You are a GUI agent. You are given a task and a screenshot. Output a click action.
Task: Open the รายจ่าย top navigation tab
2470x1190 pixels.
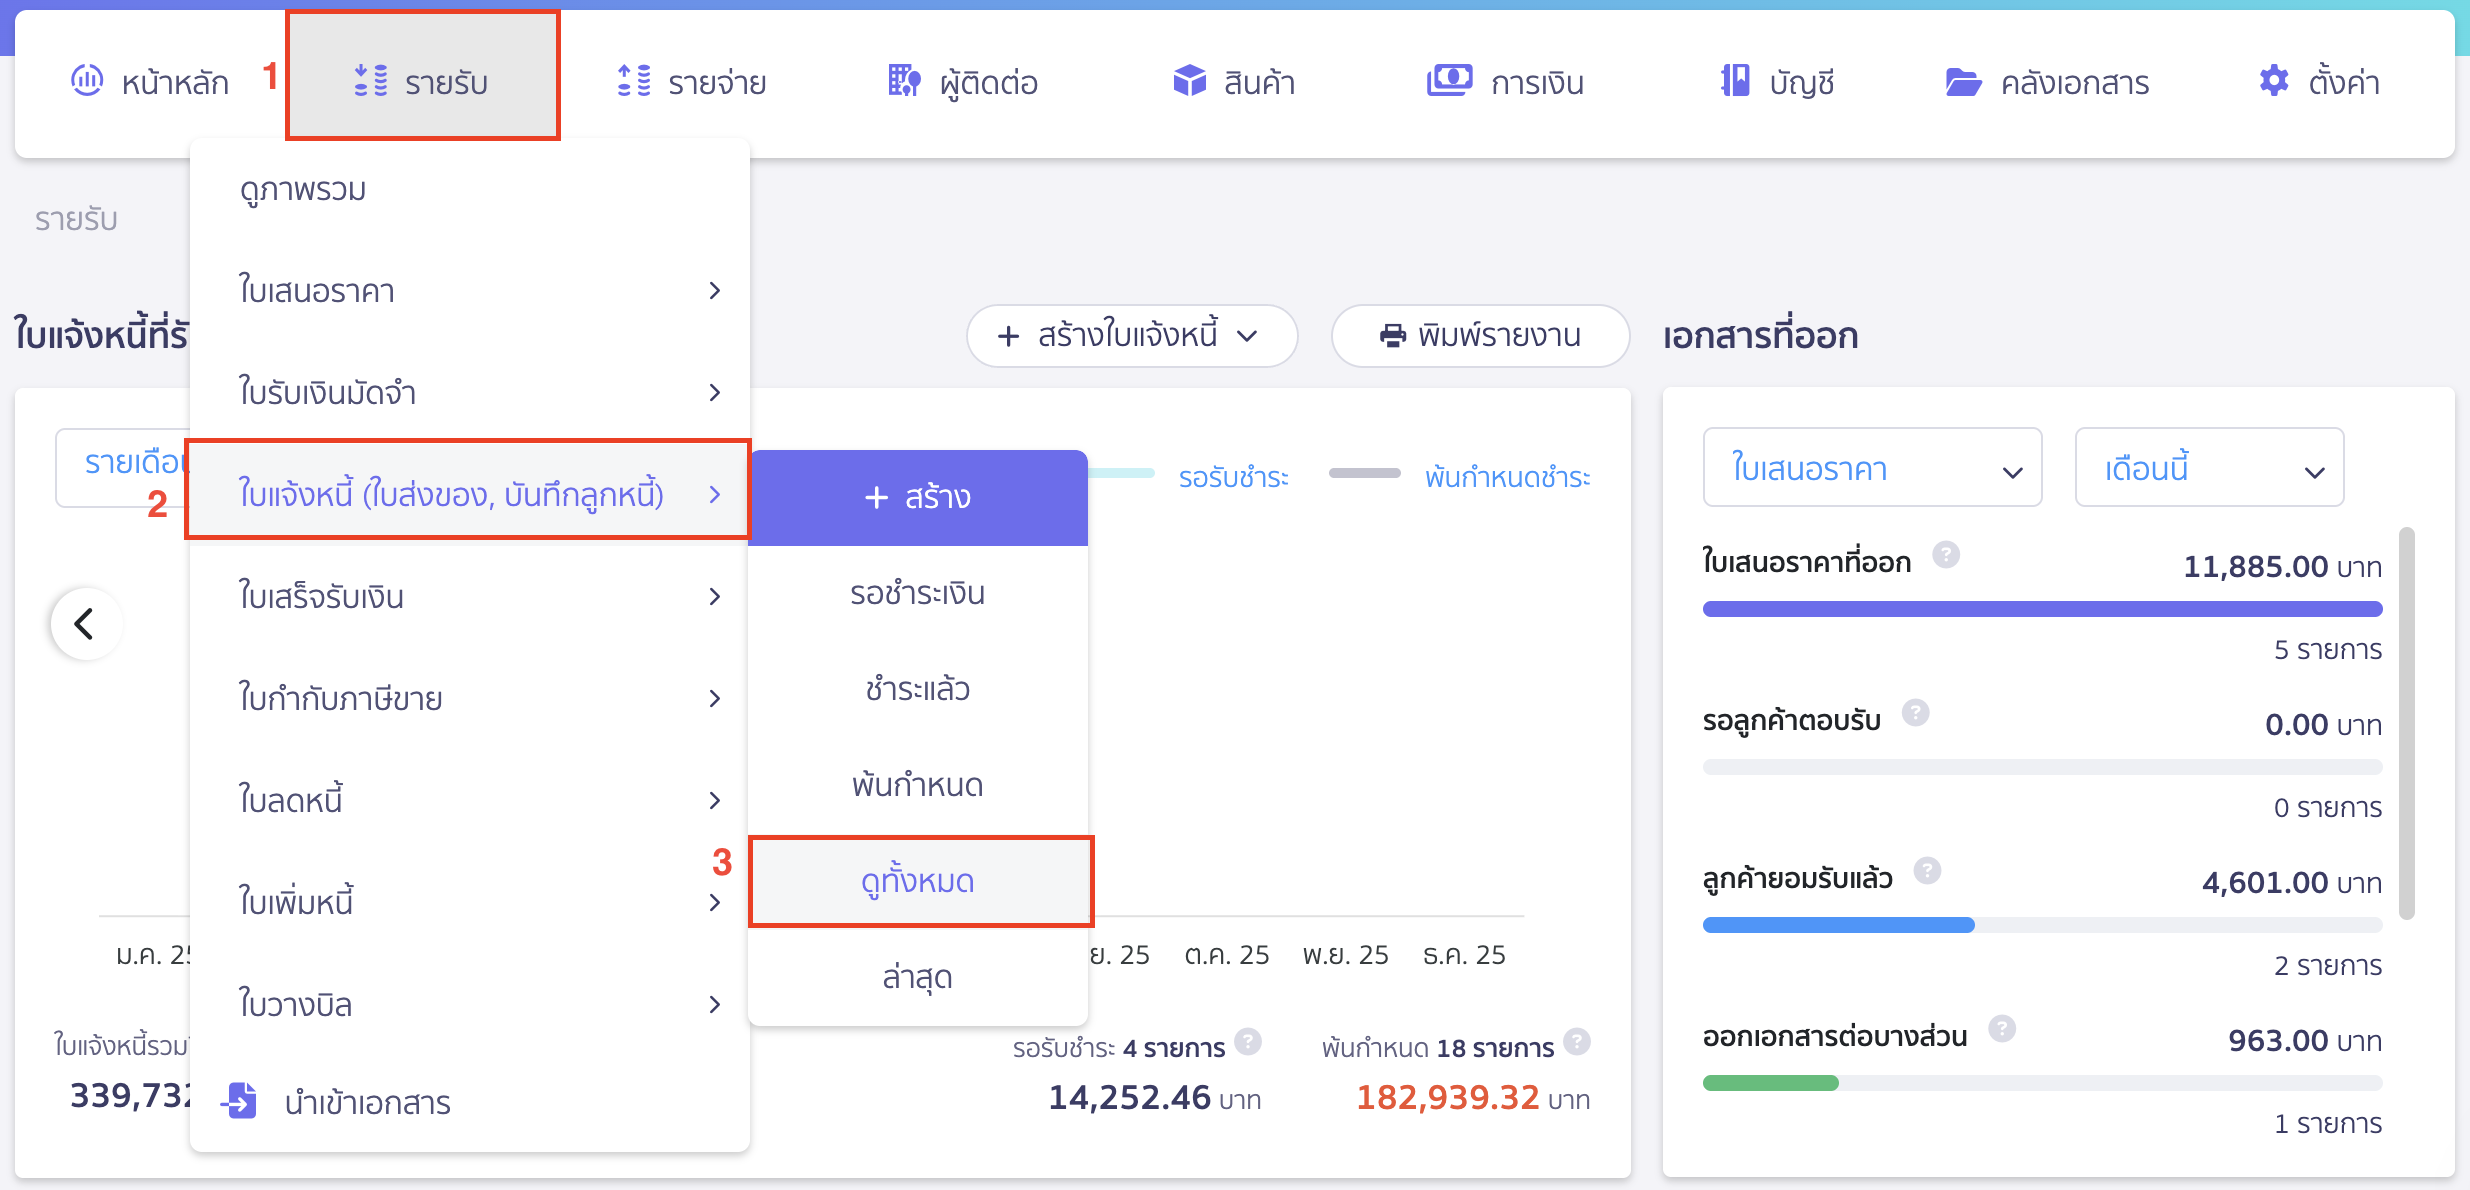692,82
